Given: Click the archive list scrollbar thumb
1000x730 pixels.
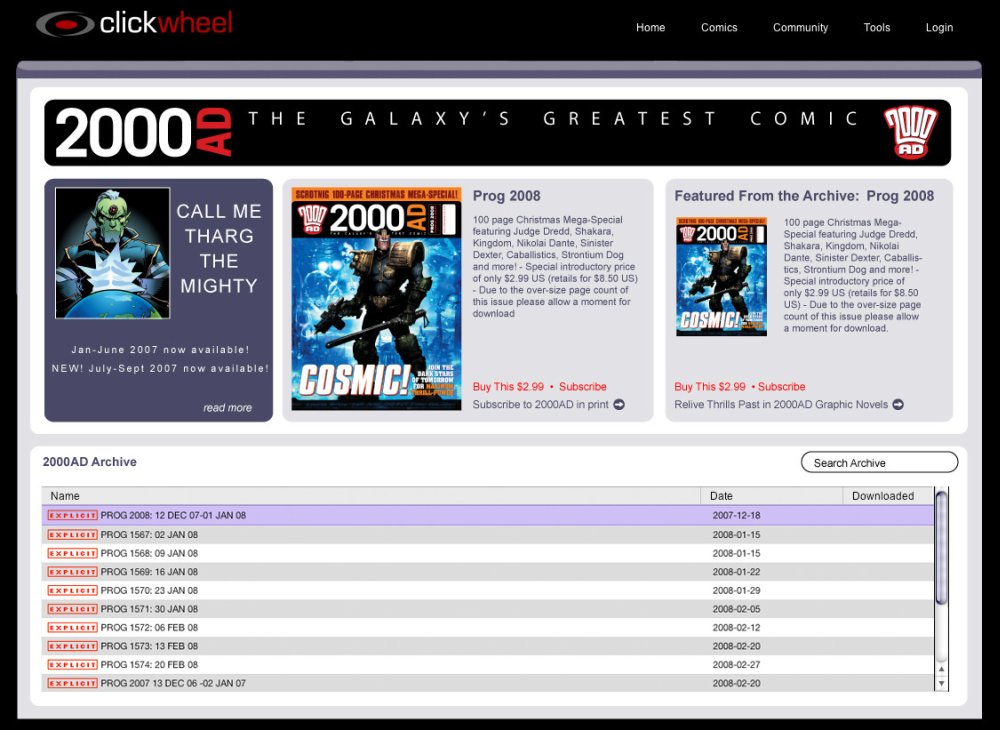Looking at the screenshot, I should point(941,548).
